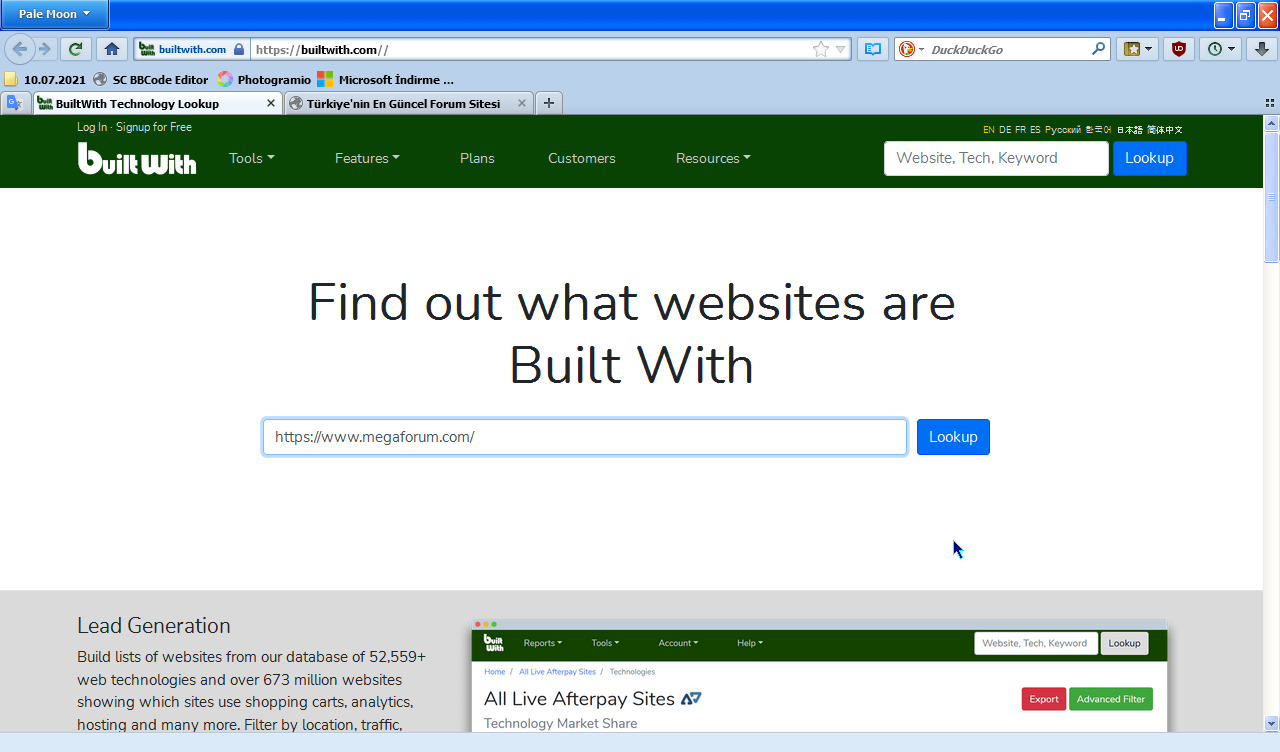Switch site language to DE
The height and width of the screenshot is (752, 1280).
pyautogui.click(x=1005, y=130)
